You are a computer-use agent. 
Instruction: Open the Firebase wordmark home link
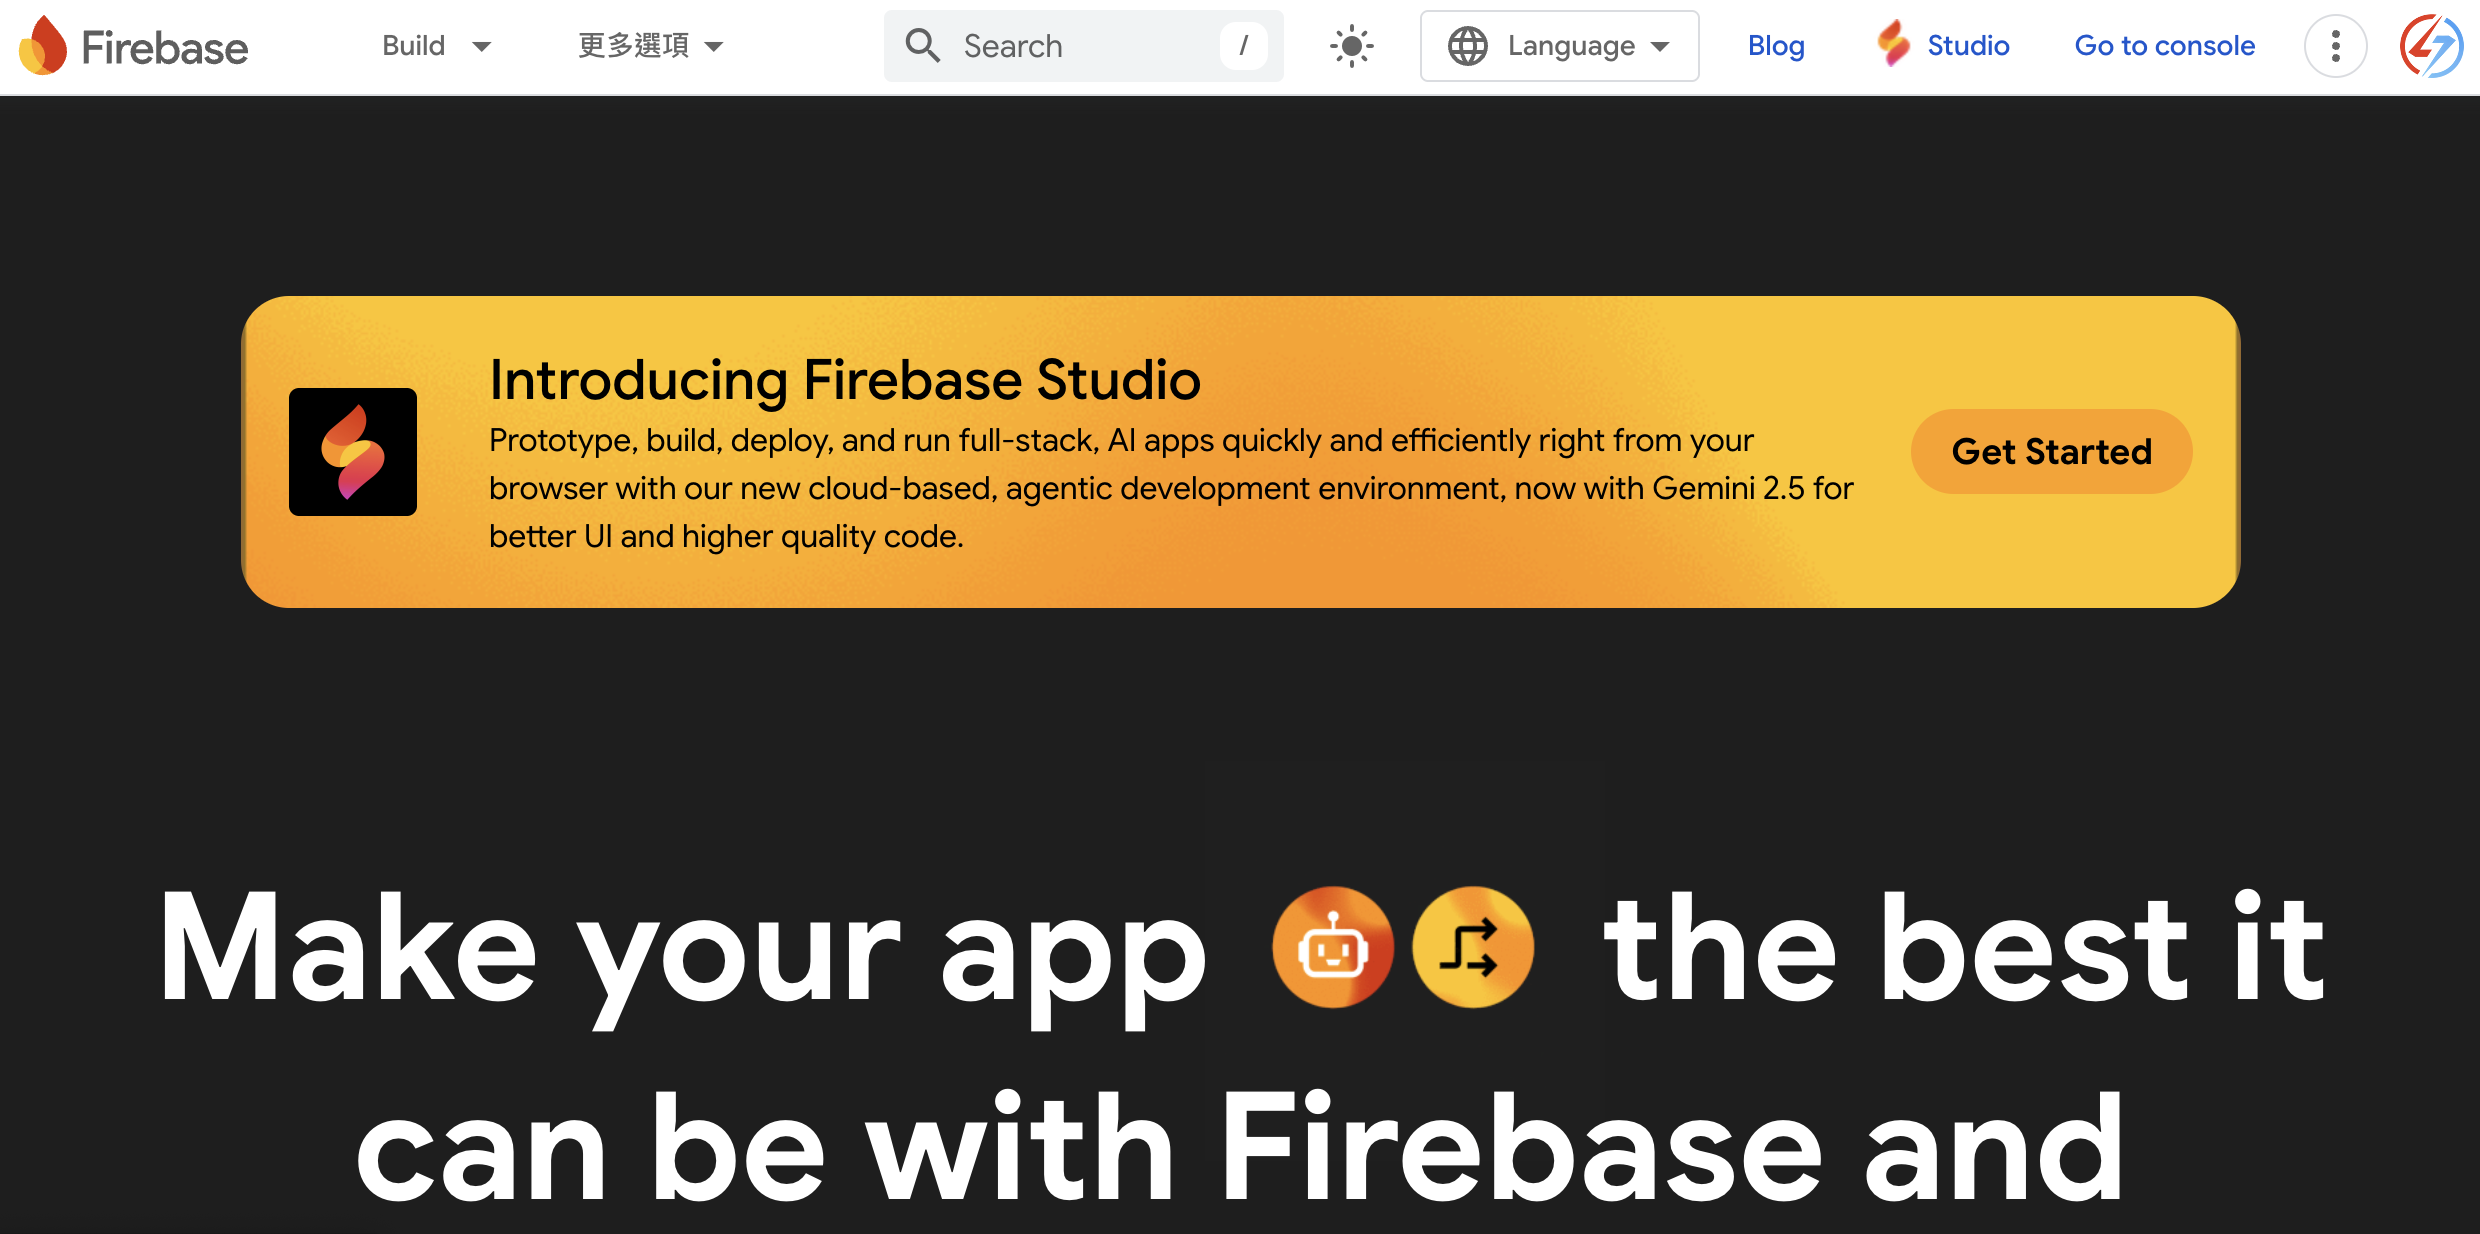(x=164, y=47)
